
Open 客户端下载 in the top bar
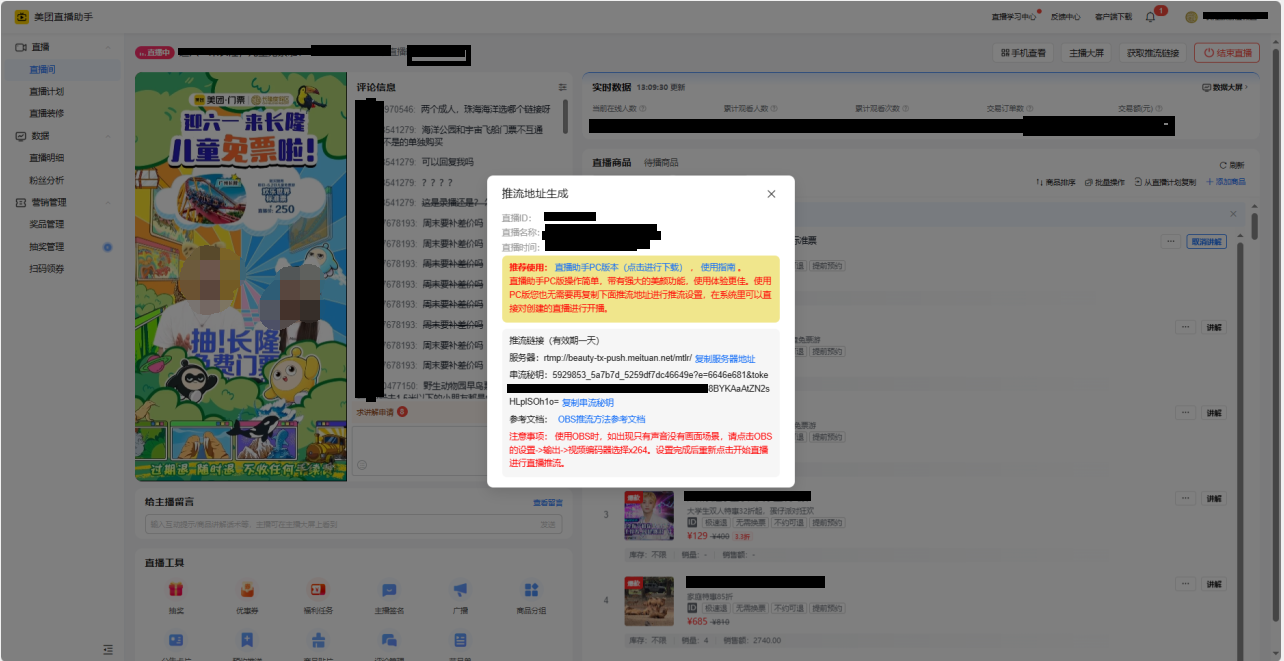pyautogui.click(x=1113, y=17)
